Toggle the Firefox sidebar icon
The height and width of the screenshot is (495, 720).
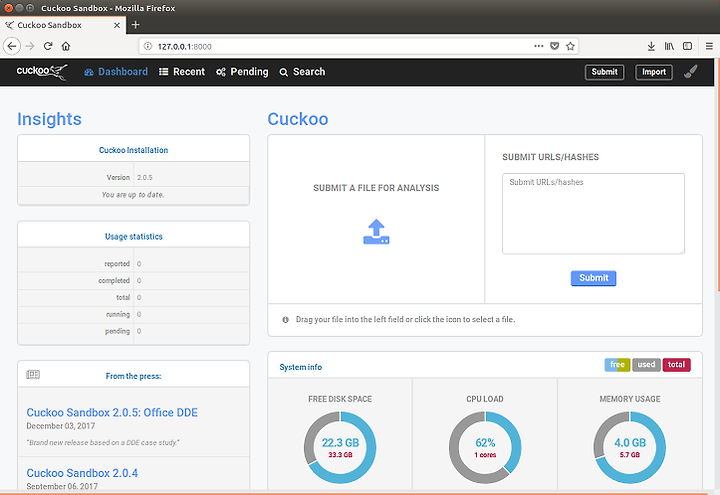[x=687, y=46]
